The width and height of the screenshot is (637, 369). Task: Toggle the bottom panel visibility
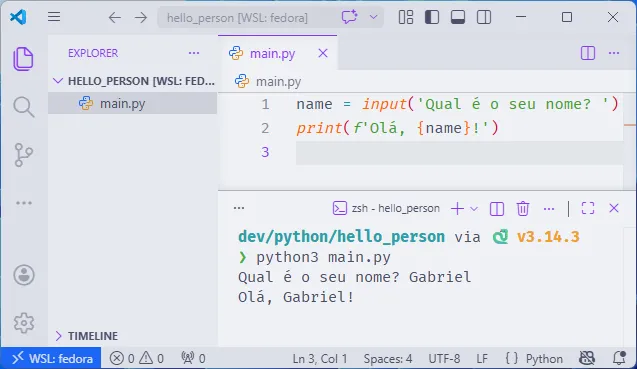pyautogui.click(x=458, y=17)
